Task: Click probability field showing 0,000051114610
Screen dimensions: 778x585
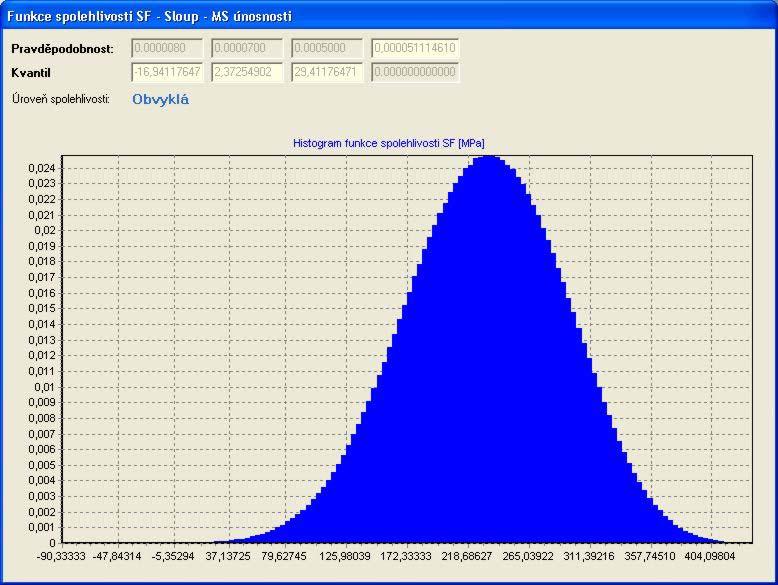Action: (415, 48)
